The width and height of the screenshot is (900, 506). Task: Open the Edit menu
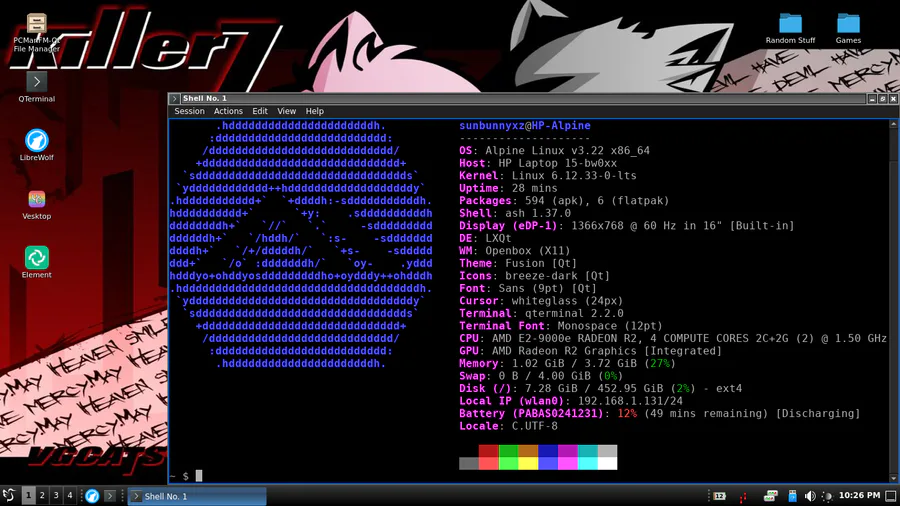tap(260, 111)
